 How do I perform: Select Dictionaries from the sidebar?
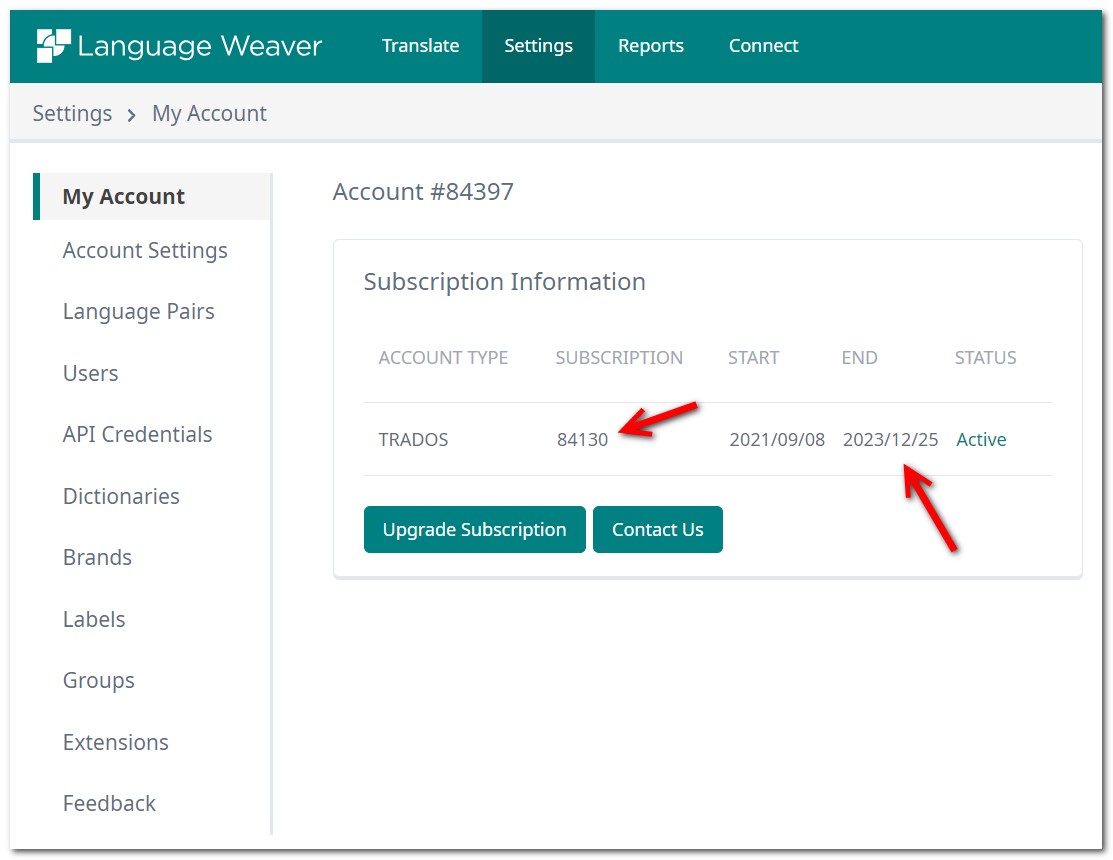[121, 496]
